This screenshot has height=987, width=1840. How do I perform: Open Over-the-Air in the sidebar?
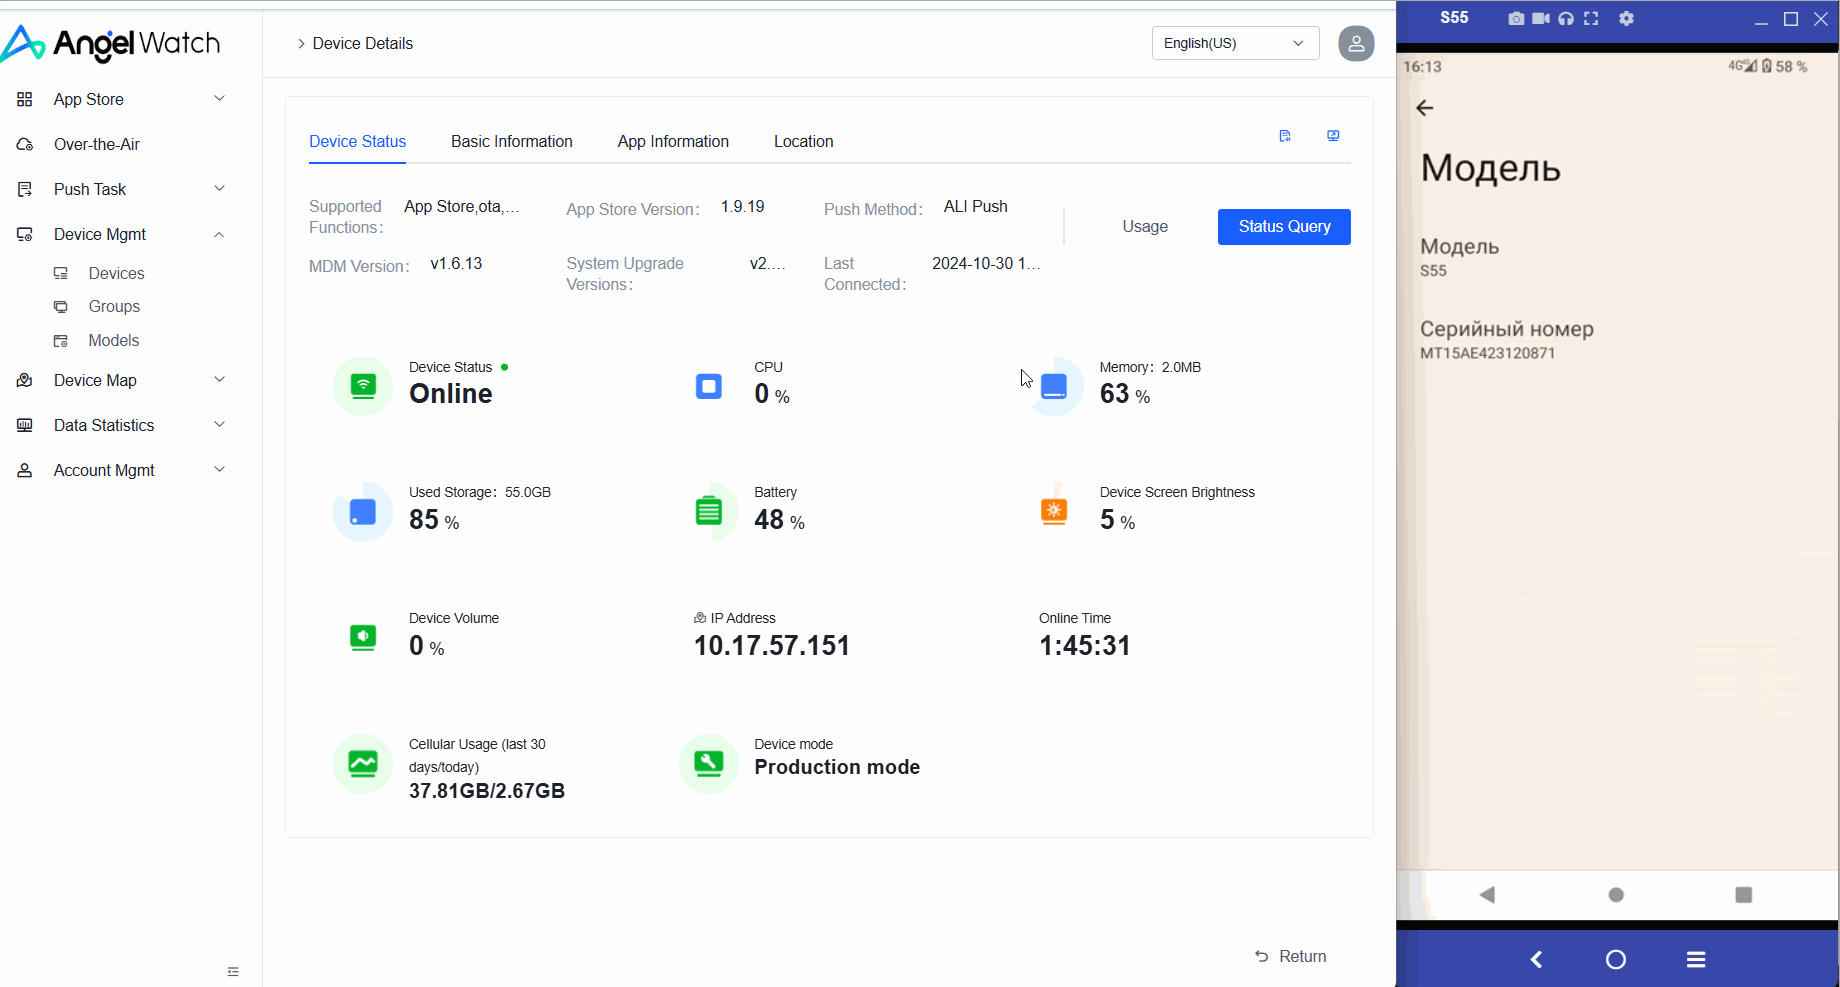96,144
